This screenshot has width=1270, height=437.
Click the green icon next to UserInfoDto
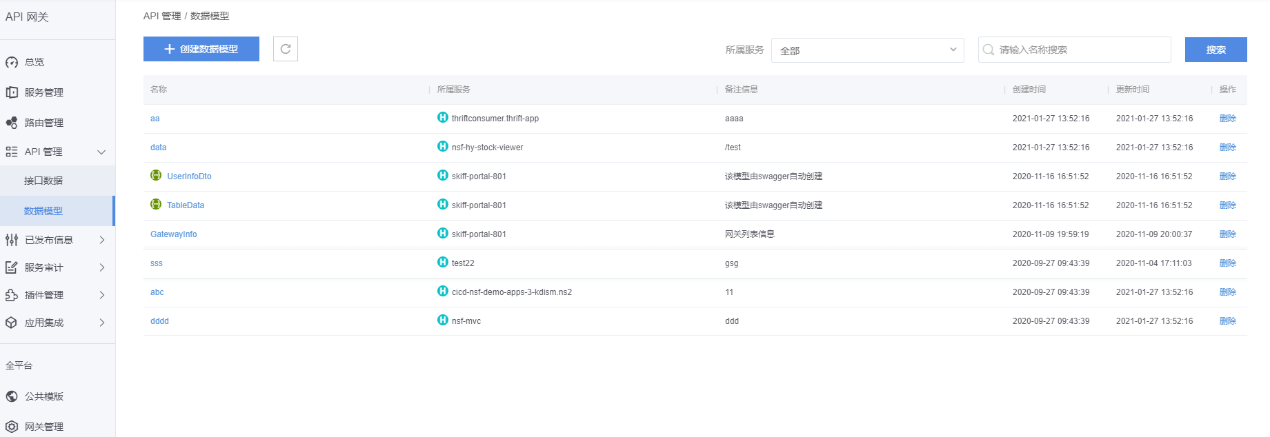[x=156, y=176]
